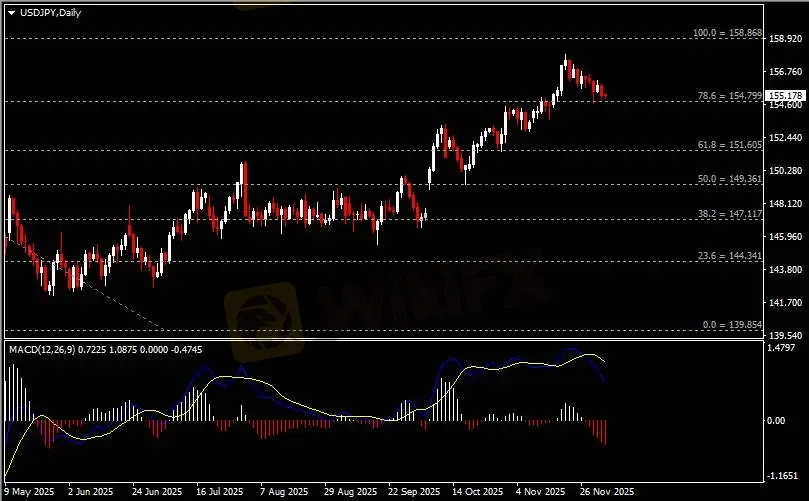Image resolution: width=809 pixels, height=501 pixels.
Task: Click the 158.920 price axis value
Action: [x=786, y=39]
